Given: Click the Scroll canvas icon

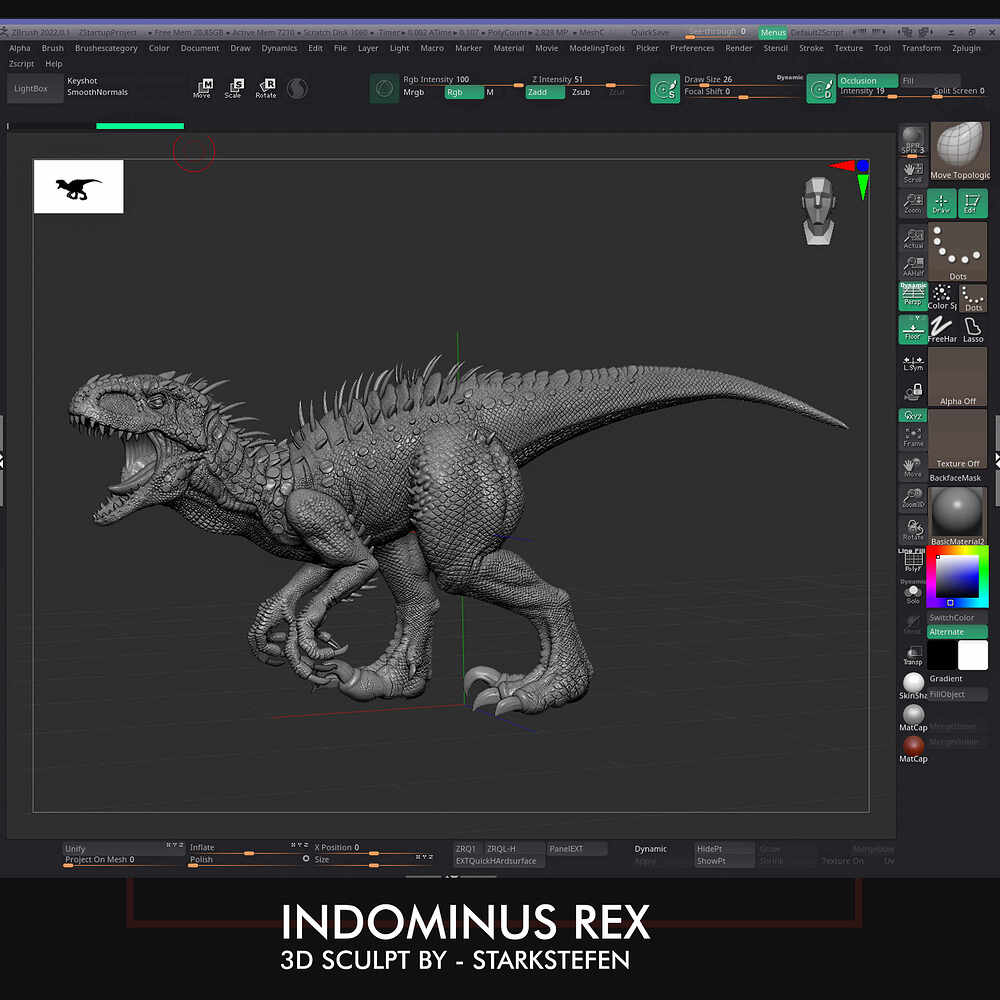Looking at the screenshot, I should pyautogui.click(x=913, y=172).
